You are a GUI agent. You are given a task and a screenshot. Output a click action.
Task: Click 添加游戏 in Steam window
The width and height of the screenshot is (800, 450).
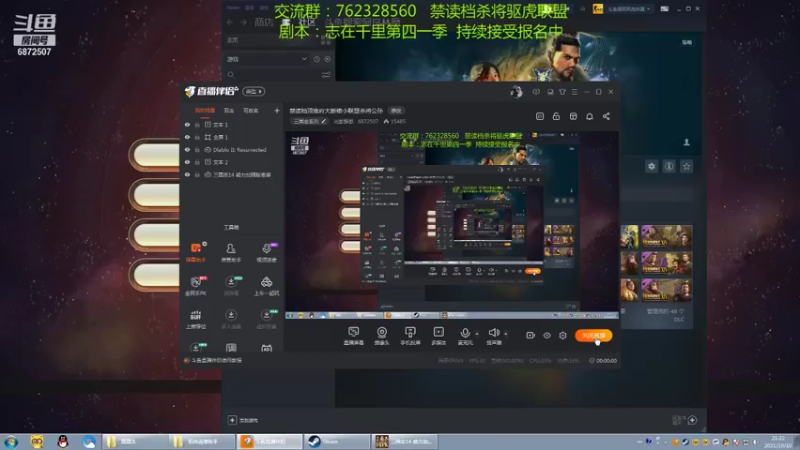tap(243, 420)
